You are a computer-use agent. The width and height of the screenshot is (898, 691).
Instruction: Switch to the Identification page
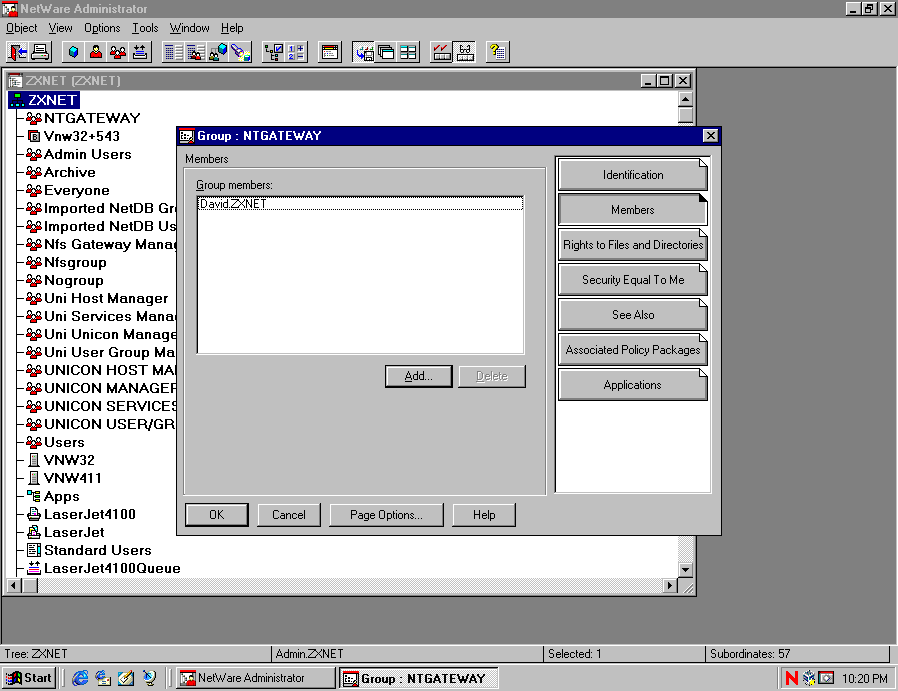[x=633, y=175]
